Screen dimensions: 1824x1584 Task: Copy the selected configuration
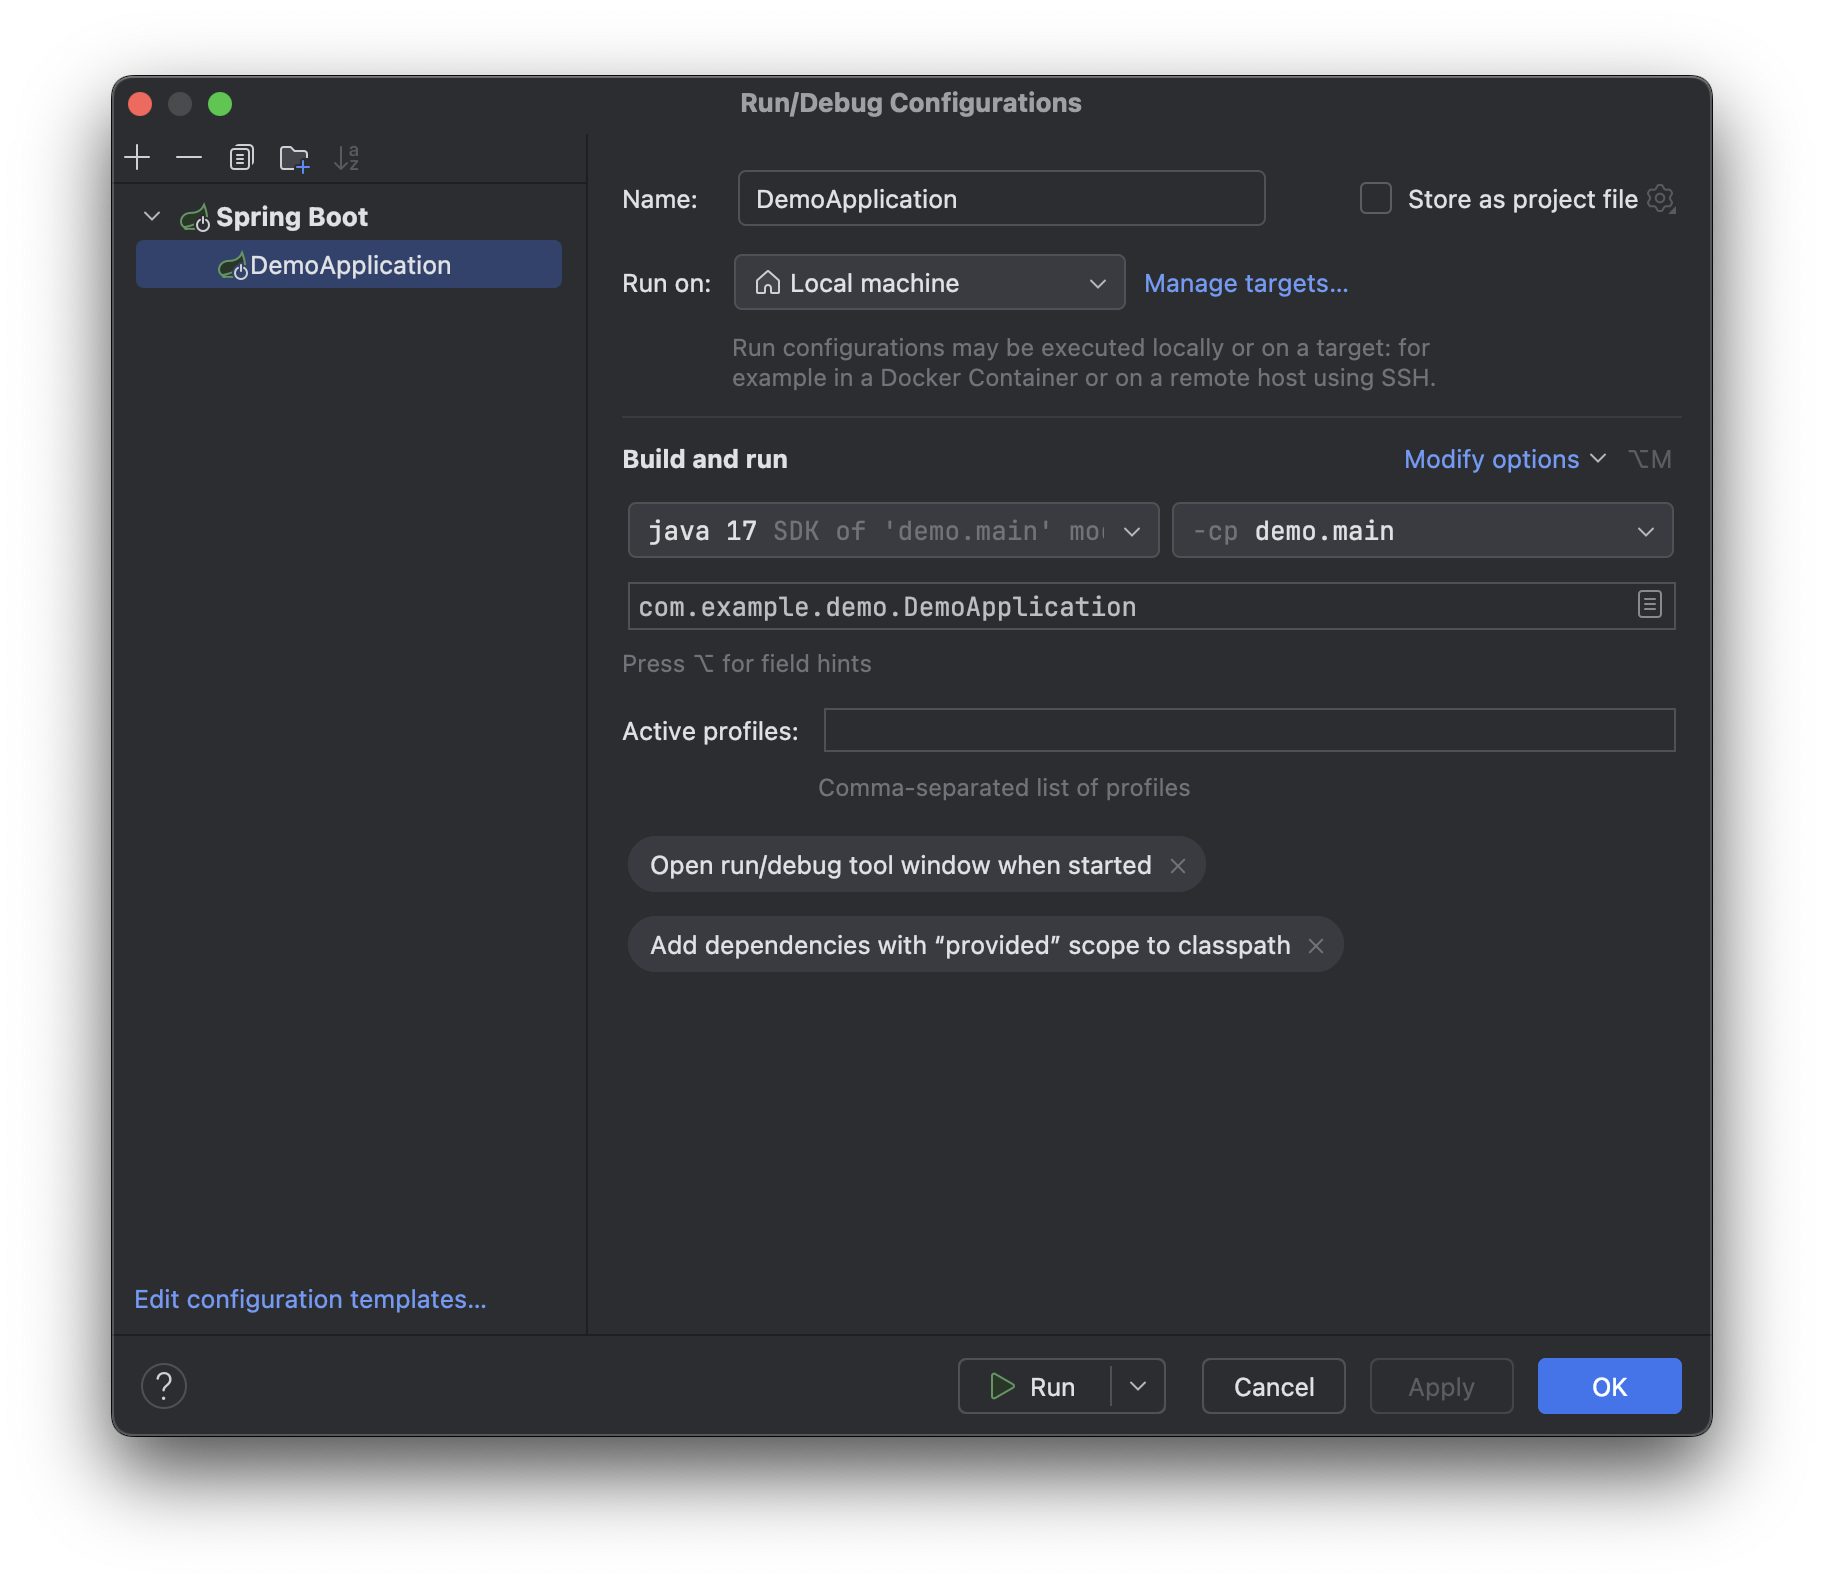[x=241, y=157]
